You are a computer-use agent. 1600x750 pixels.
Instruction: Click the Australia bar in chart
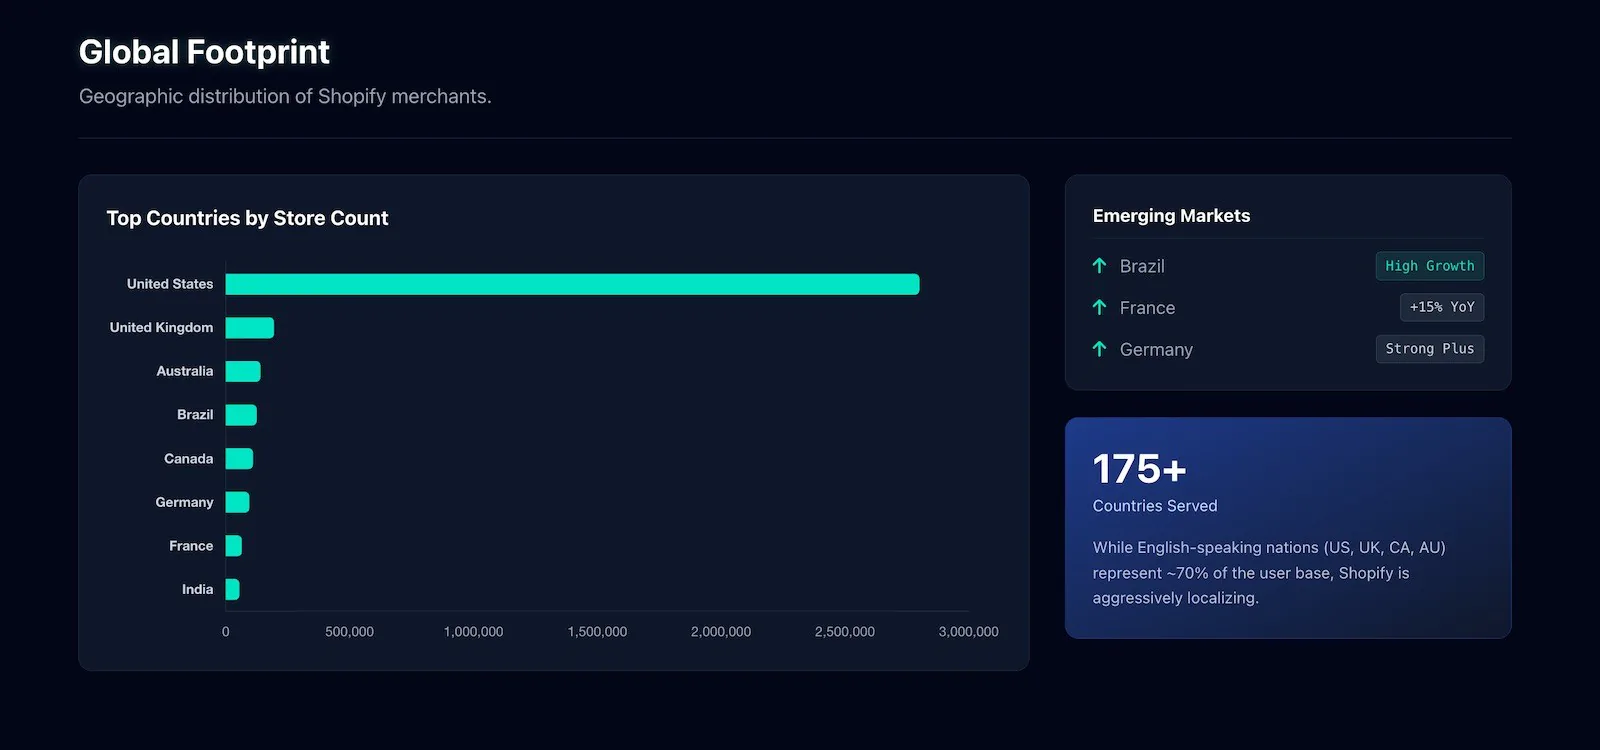243,371
